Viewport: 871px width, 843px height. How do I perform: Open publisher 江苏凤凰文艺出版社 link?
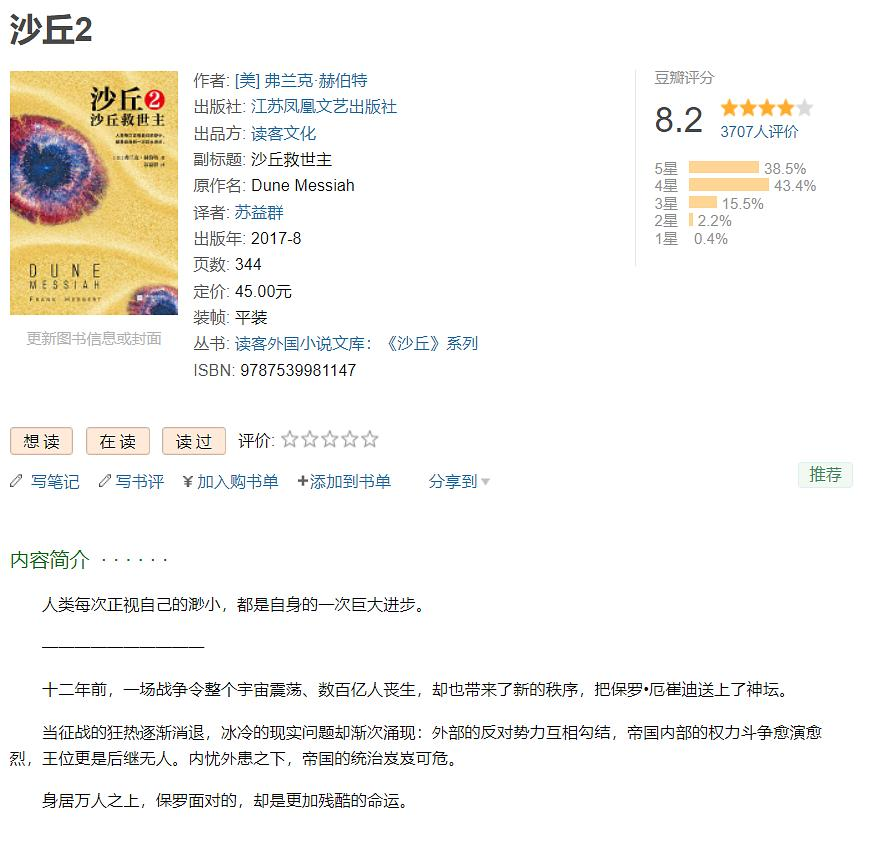tap(324, 107)
